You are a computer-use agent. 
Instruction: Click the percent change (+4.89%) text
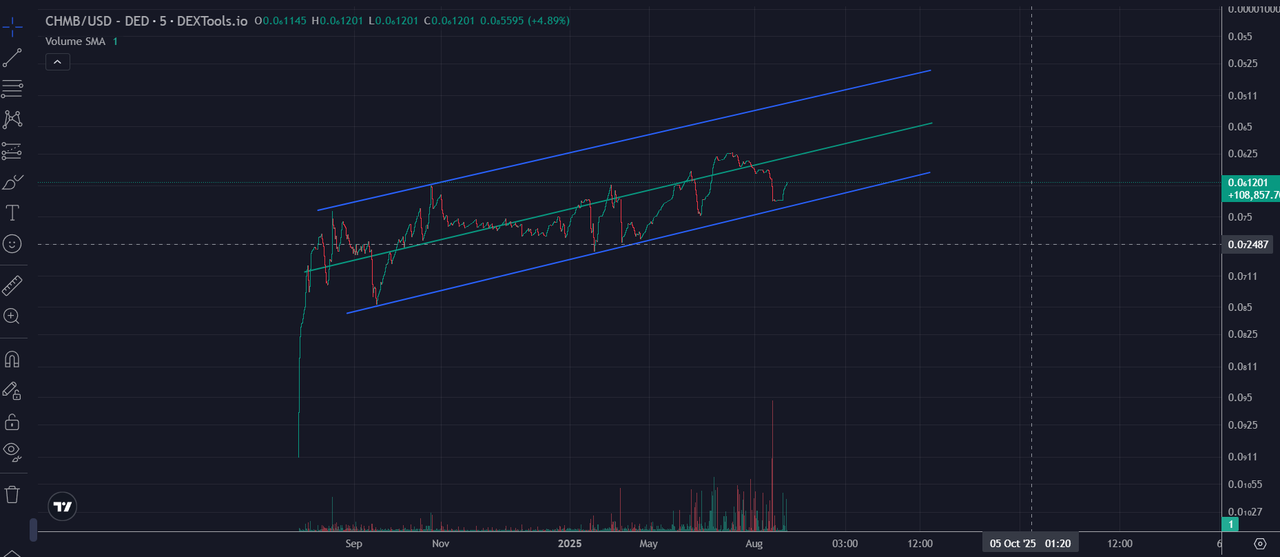pos(548,20)
